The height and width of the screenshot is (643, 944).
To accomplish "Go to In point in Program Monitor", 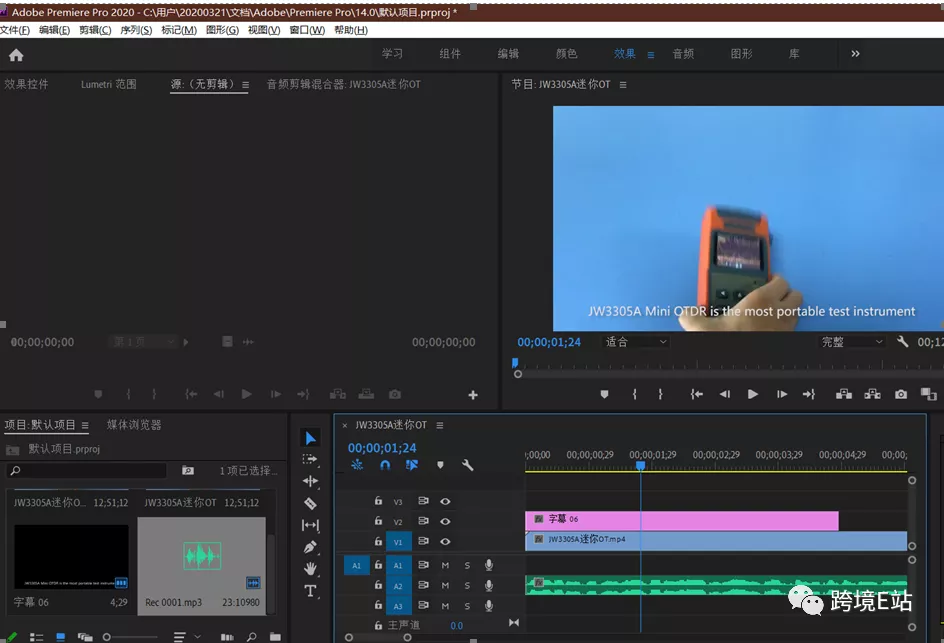I will pos(697,394).
